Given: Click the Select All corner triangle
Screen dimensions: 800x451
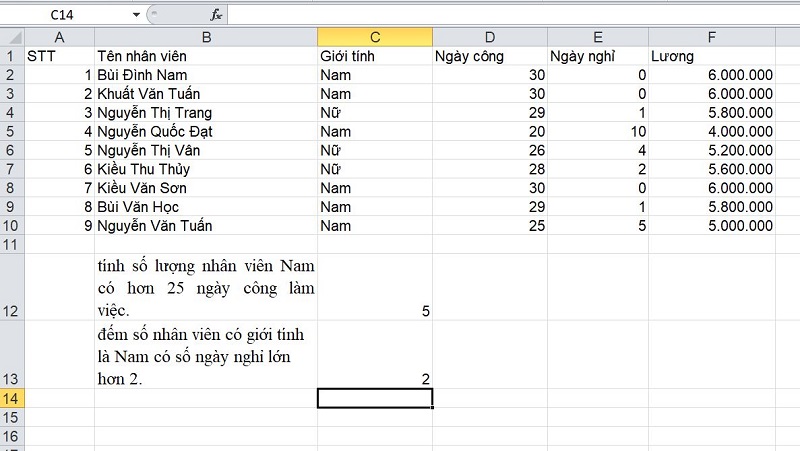Looking at the screenshot, I should pos(12,37).
